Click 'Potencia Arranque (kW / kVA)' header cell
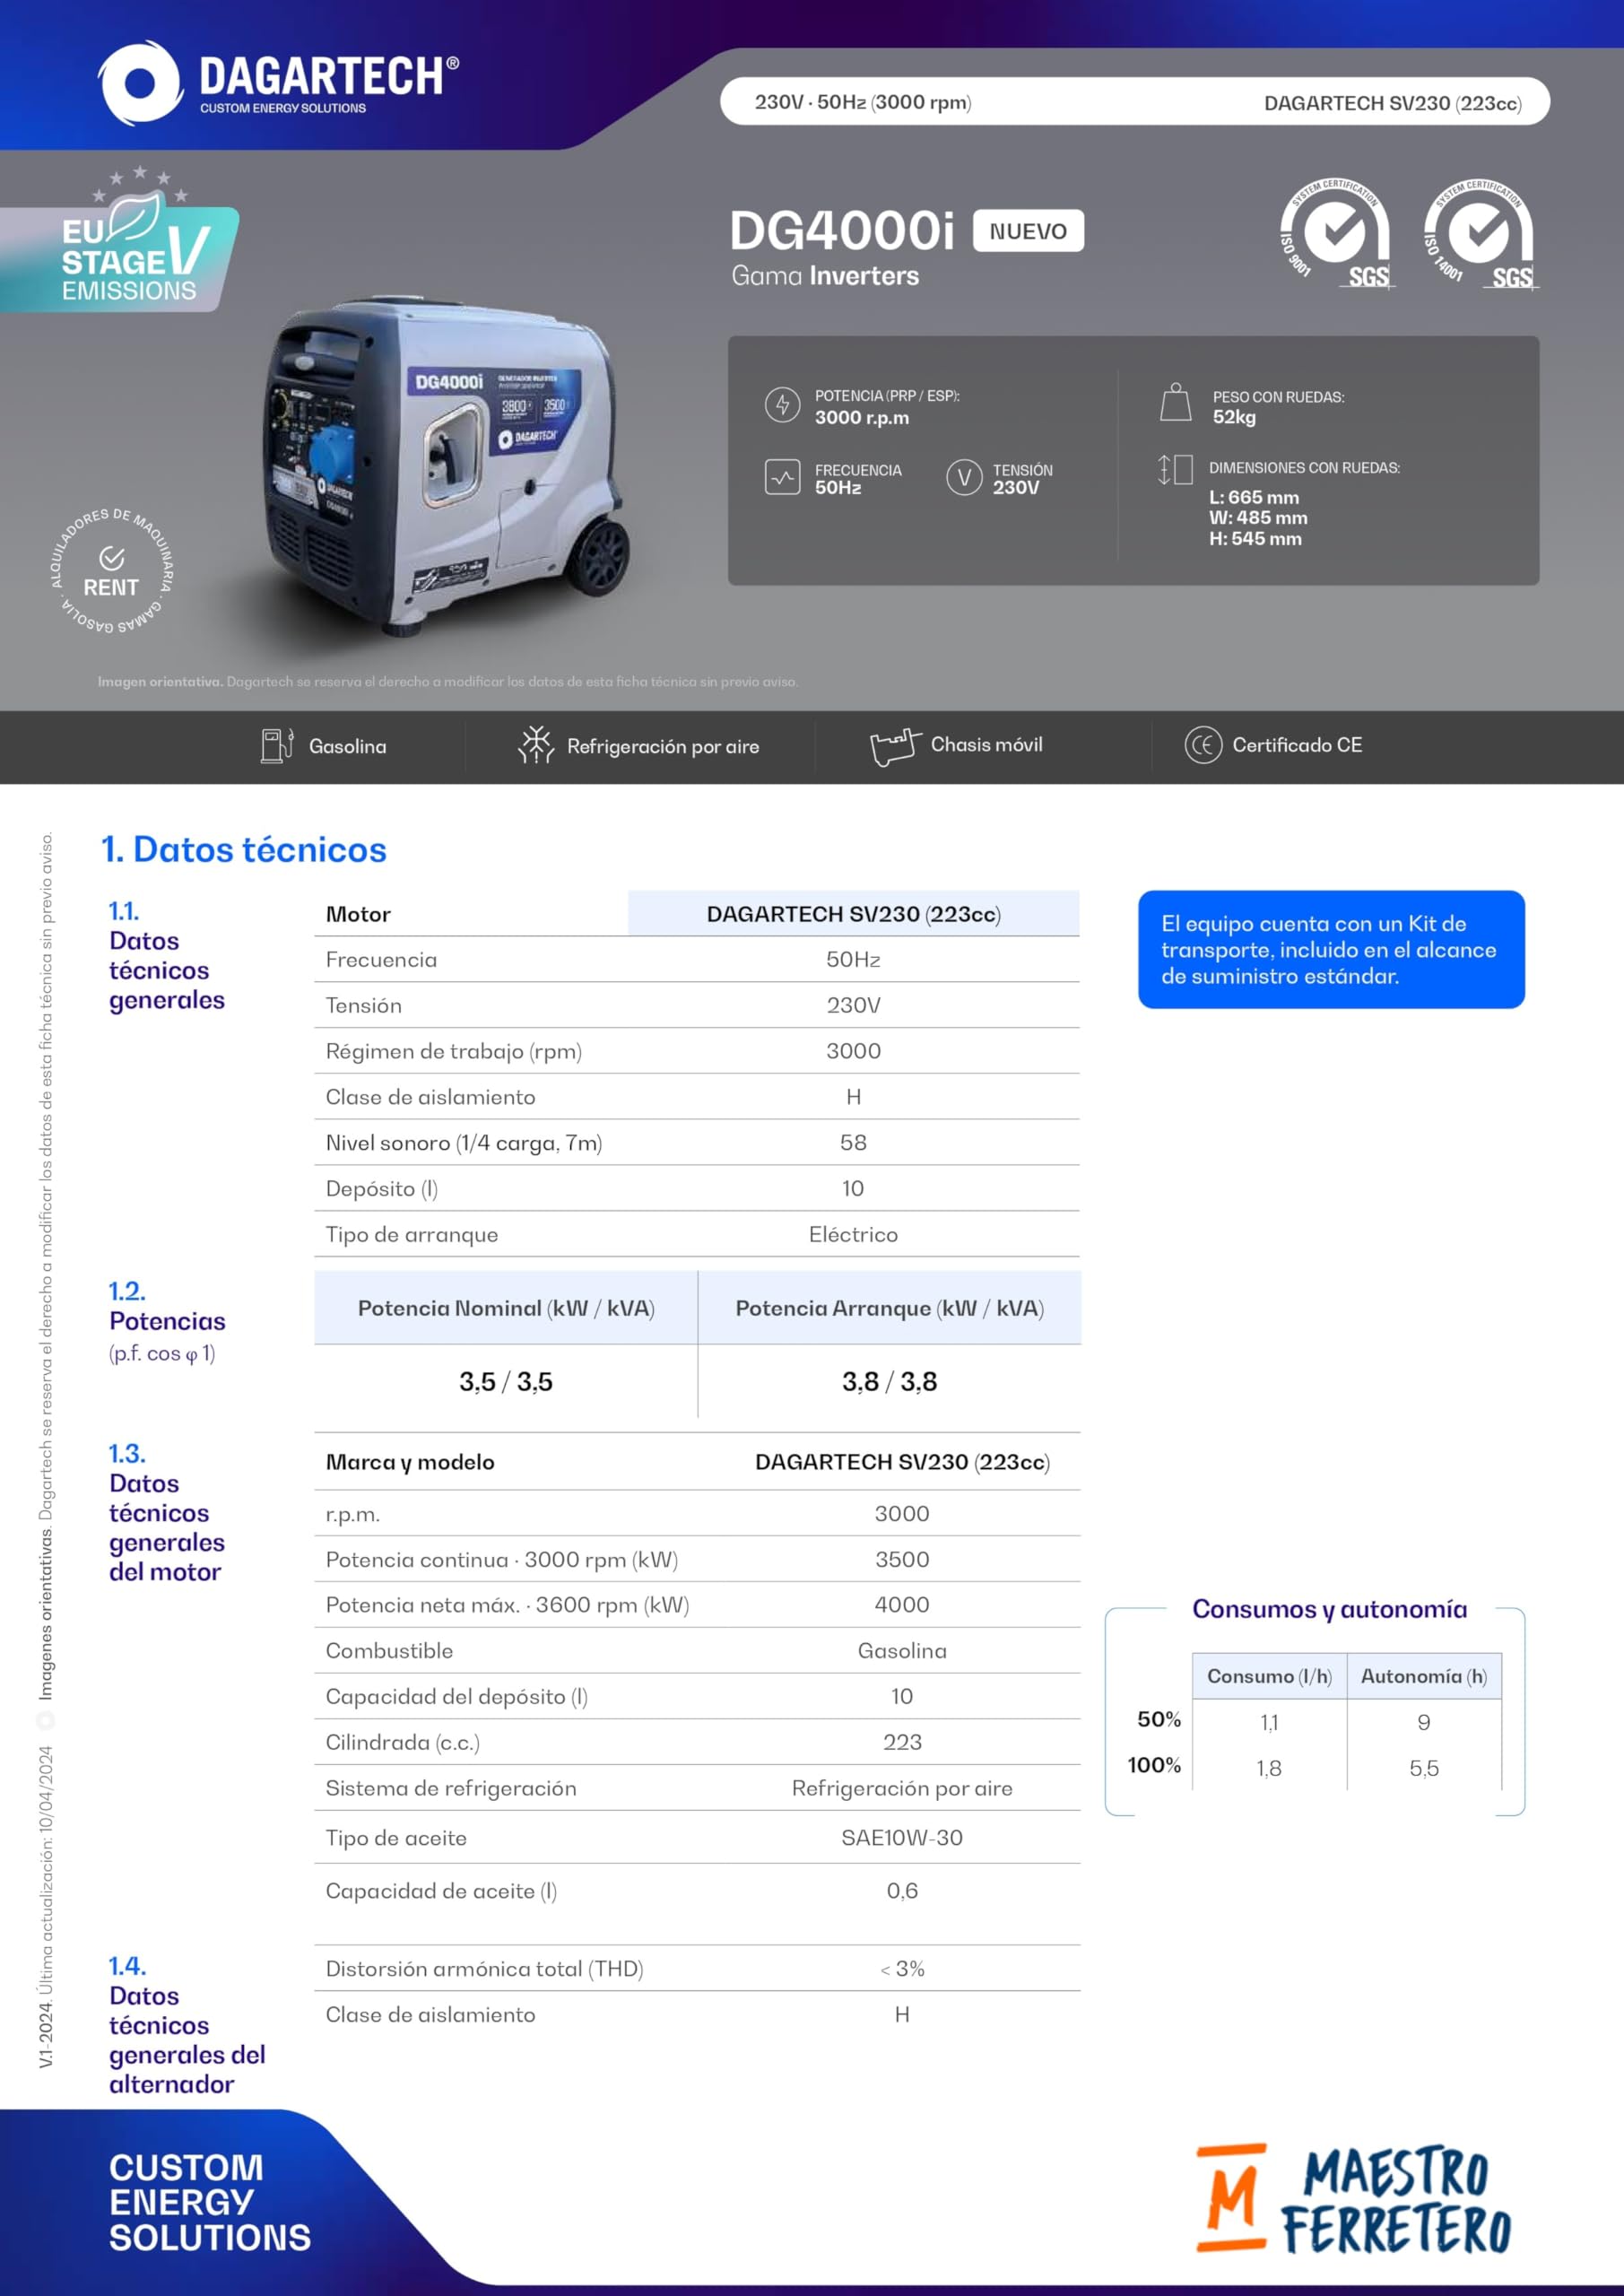Screen dimensions: 1624x2296 [x=890, y=1308]
